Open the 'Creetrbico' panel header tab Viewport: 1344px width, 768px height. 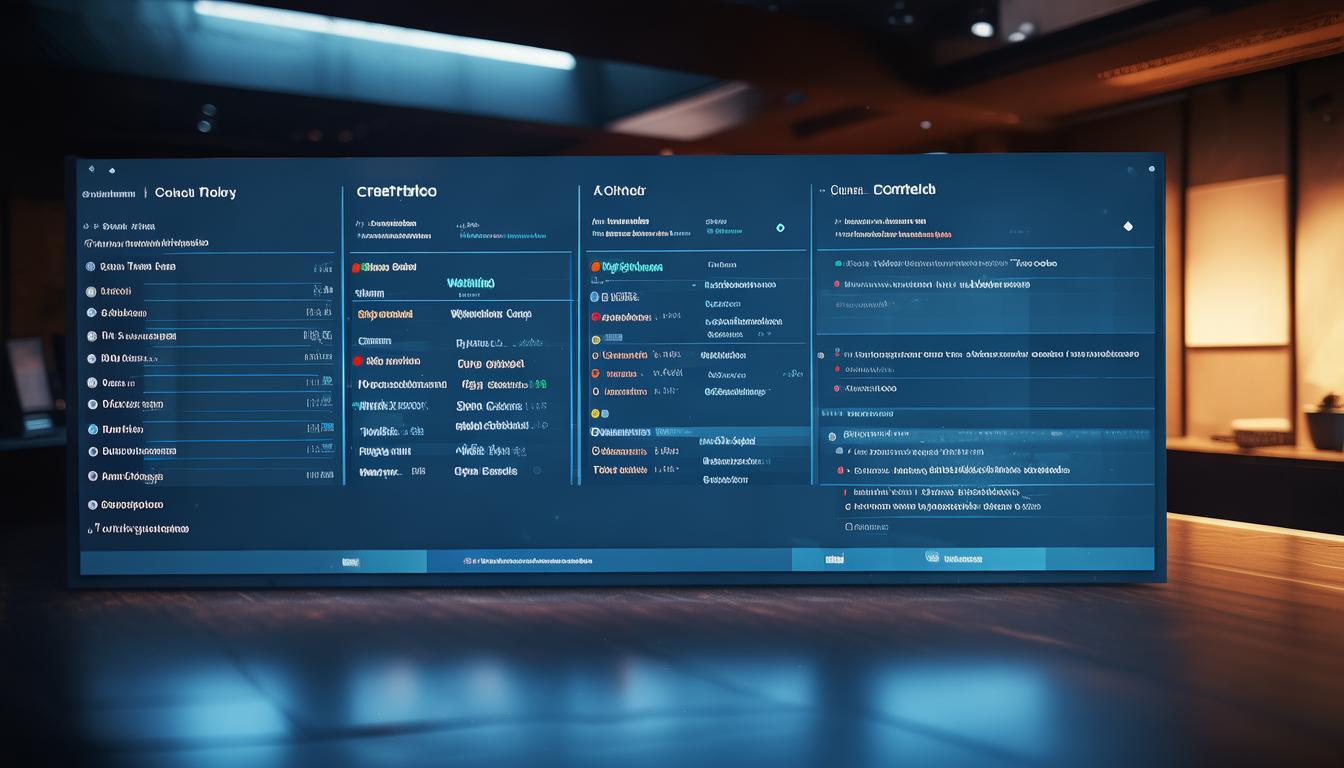pyautogui.click(x=396, y=191)
